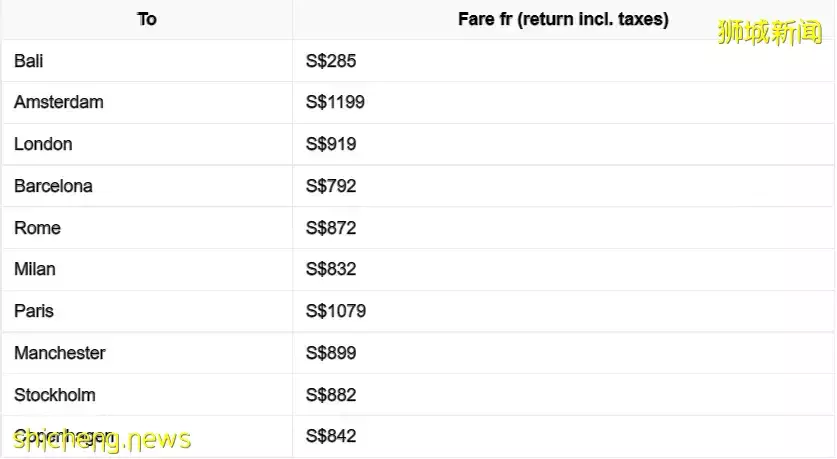The image size is (837, 459).
Task: Select the S$919 London fare
Action: tap(331, 144)
